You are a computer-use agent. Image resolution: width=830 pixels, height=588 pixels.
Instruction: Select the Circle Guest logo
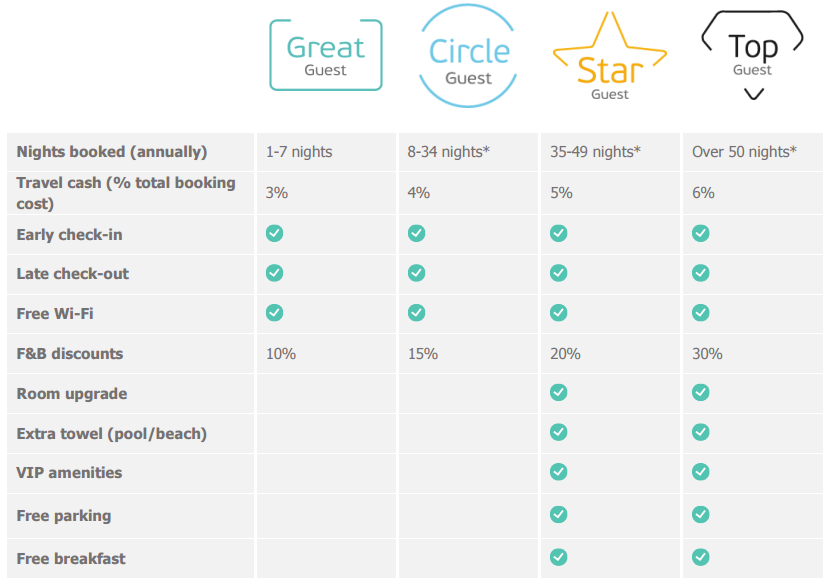pyautogui.click(x=468, y=56)
